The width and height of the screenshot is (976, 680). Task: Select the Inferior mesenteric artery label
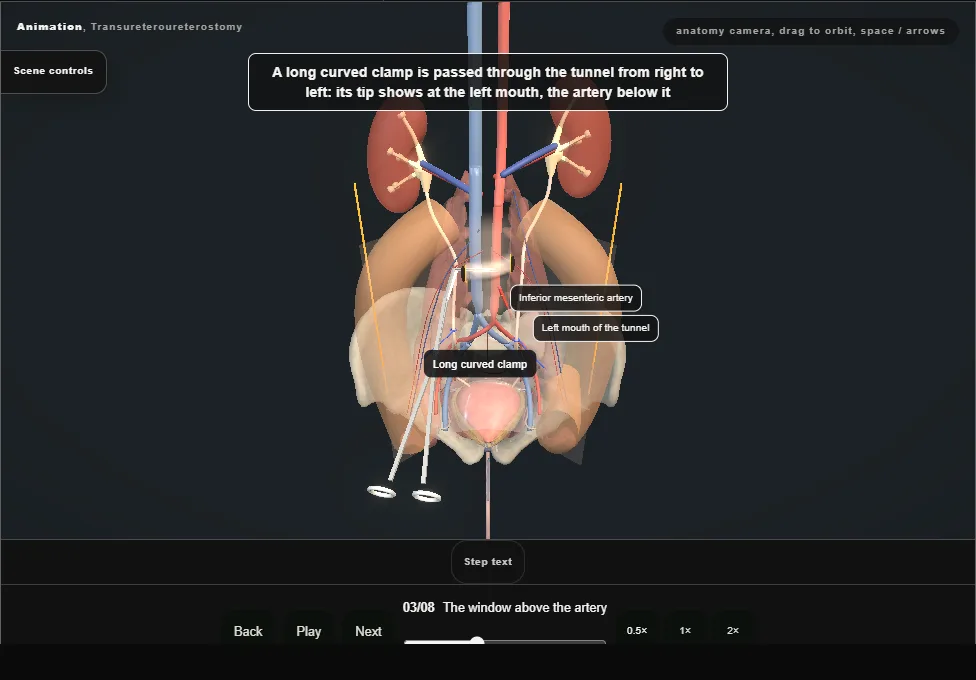click(576, 298)
